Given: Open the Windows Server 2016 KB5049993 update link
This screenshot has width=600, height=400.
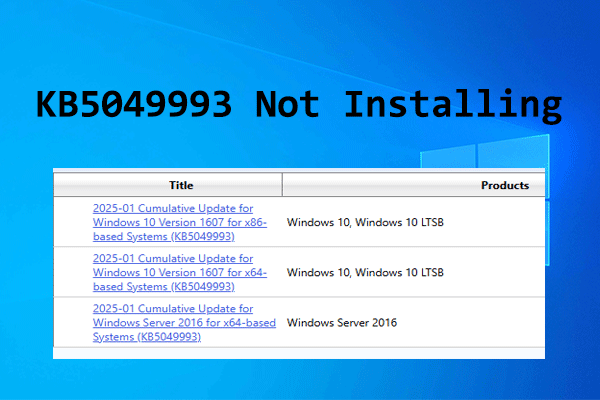Looking at the screenshot, I should coord(184,323).
